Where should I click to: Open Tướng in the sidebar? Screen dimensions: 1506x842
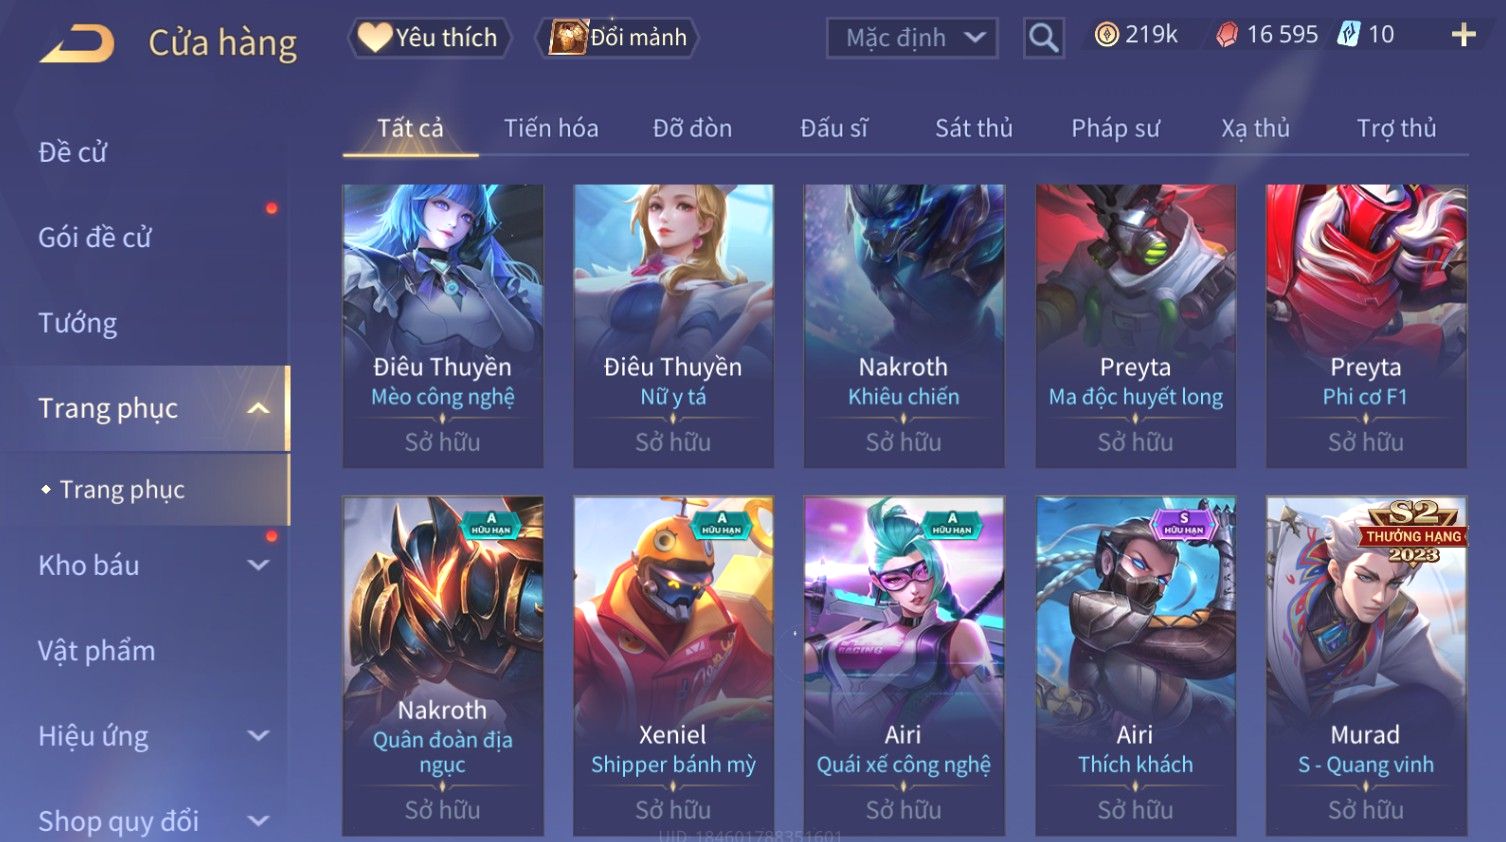(x=78, y=323)
